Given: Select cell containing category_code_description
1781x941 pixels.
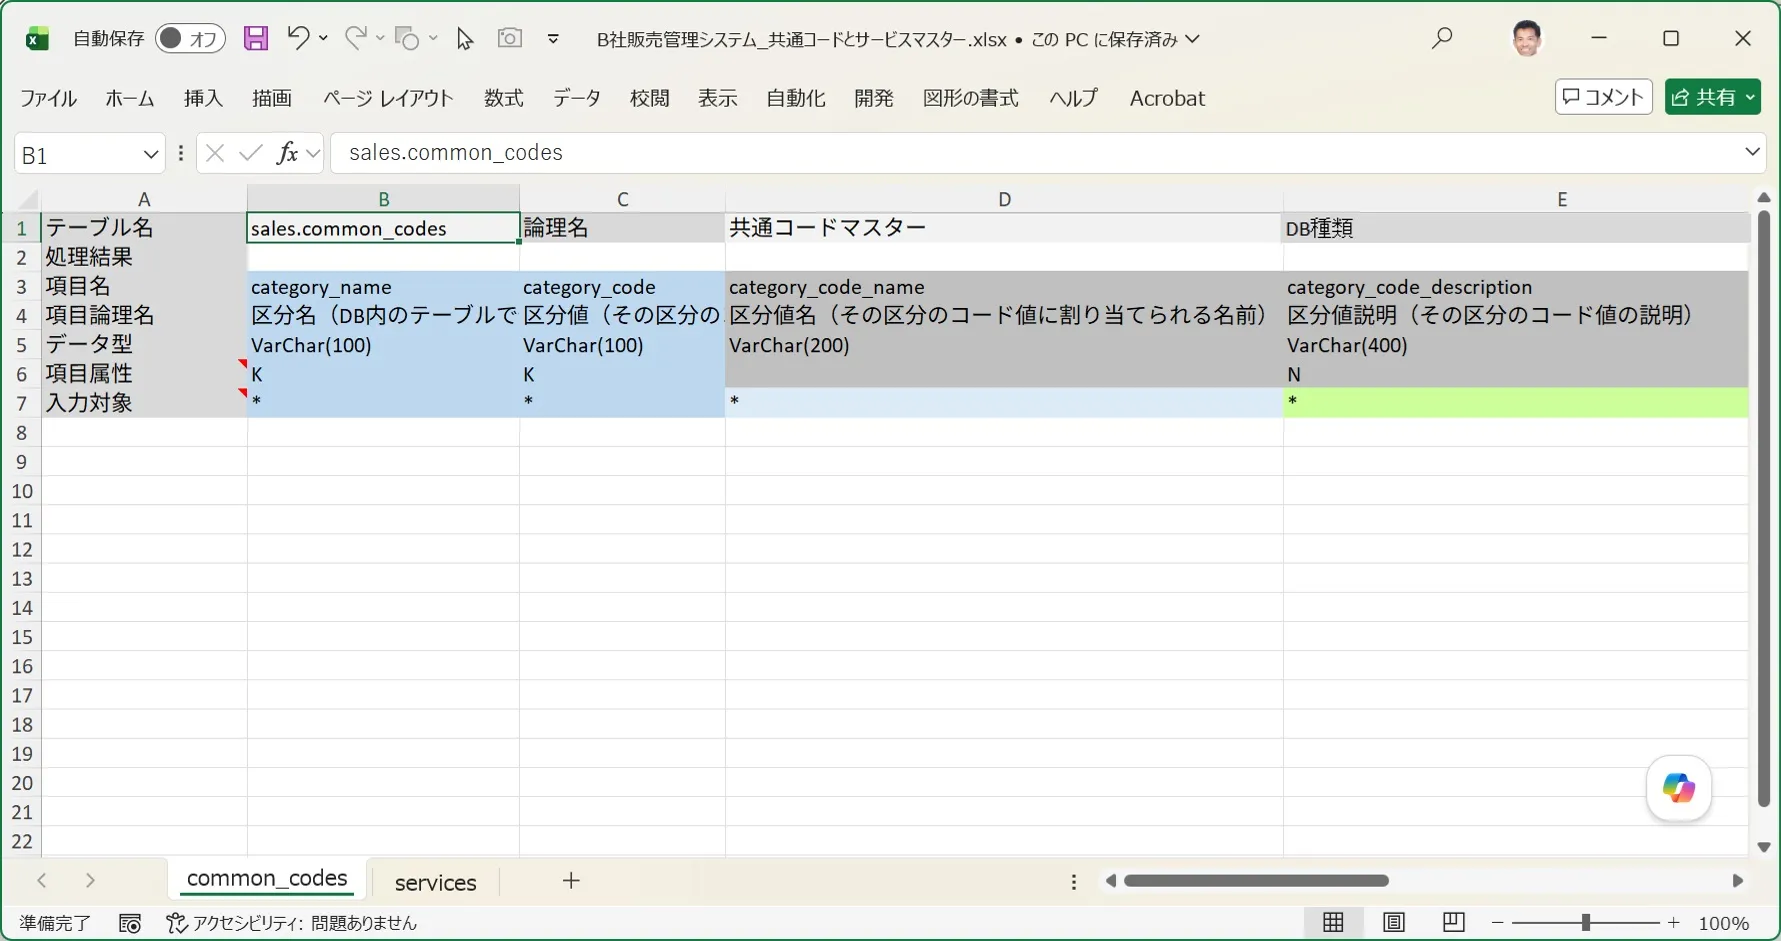Looking at the screenshot, I should 1515,287.
